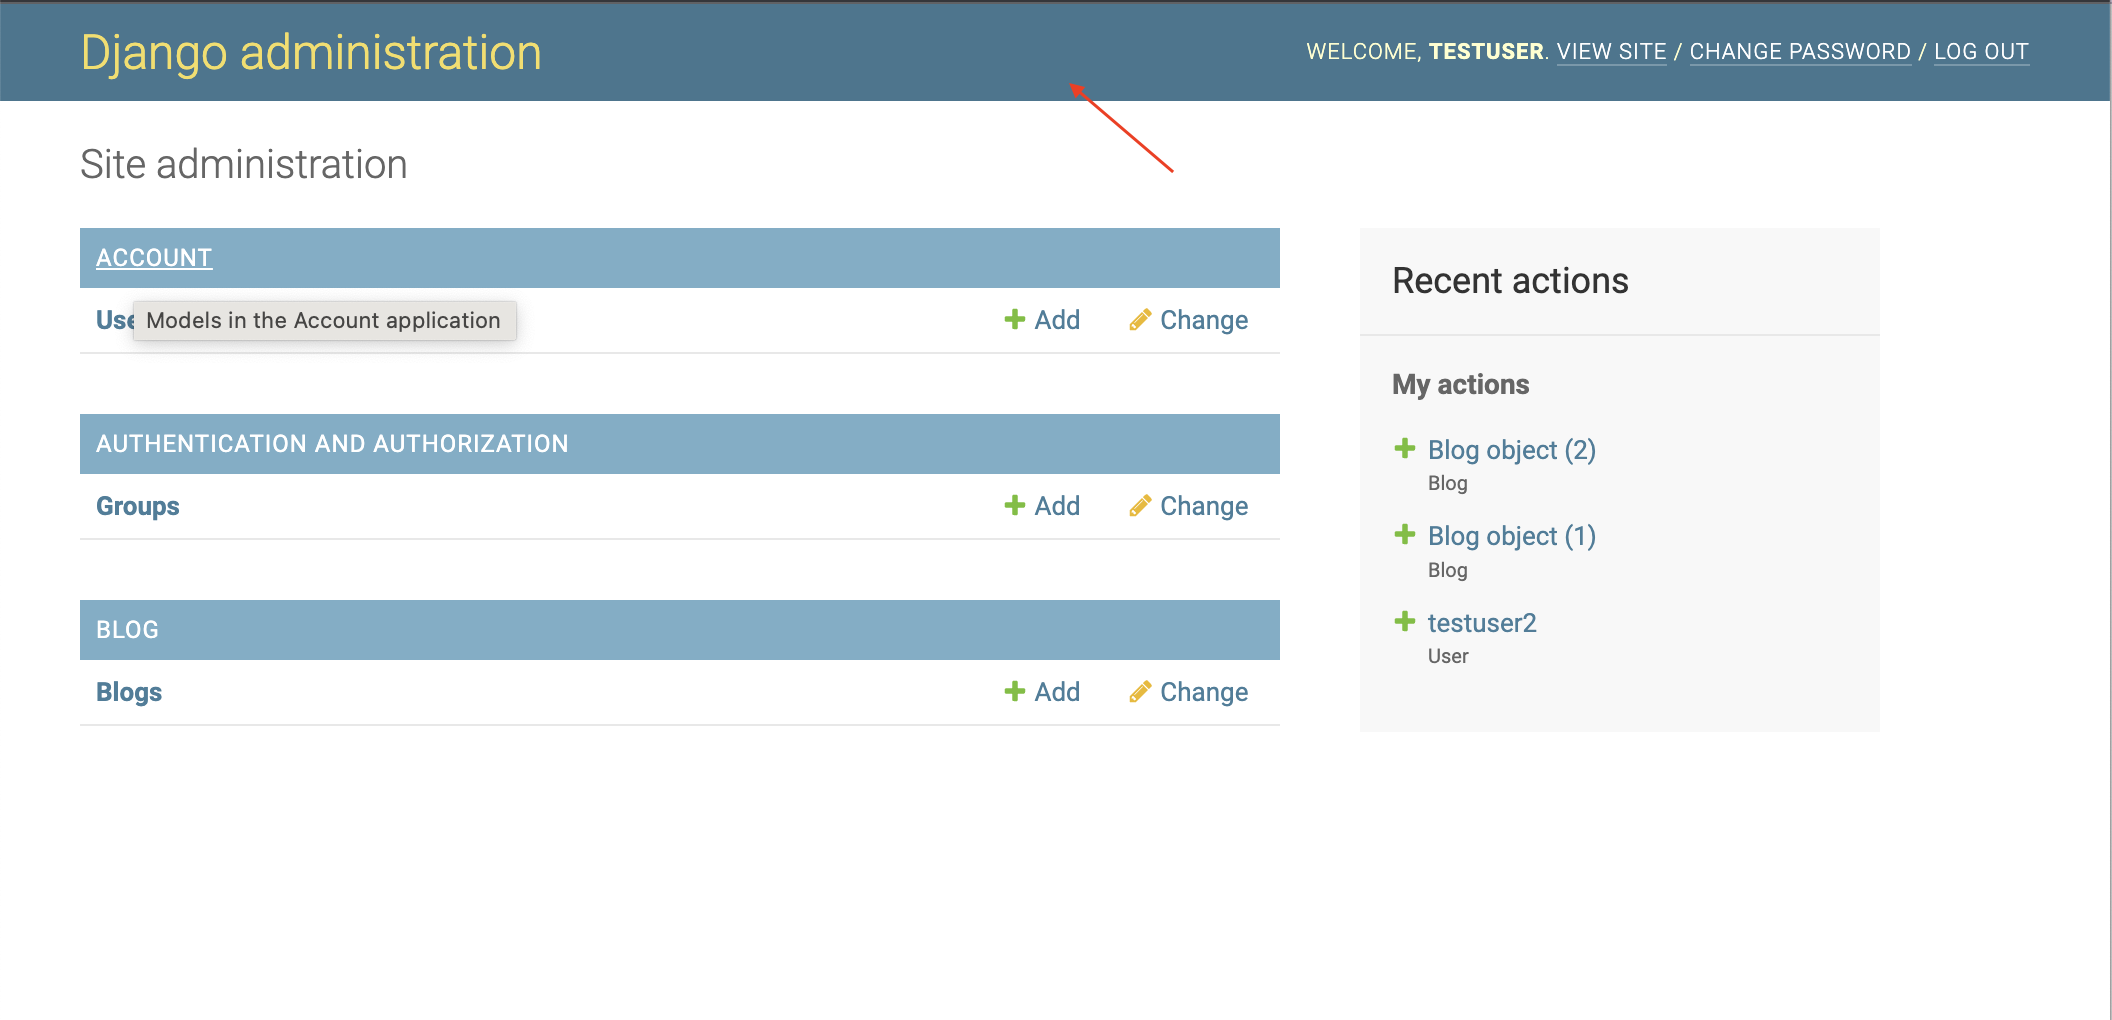Click the pencil icon in Blogs row
The image size is (2112, 1020).
click(x=1139, y=692)
